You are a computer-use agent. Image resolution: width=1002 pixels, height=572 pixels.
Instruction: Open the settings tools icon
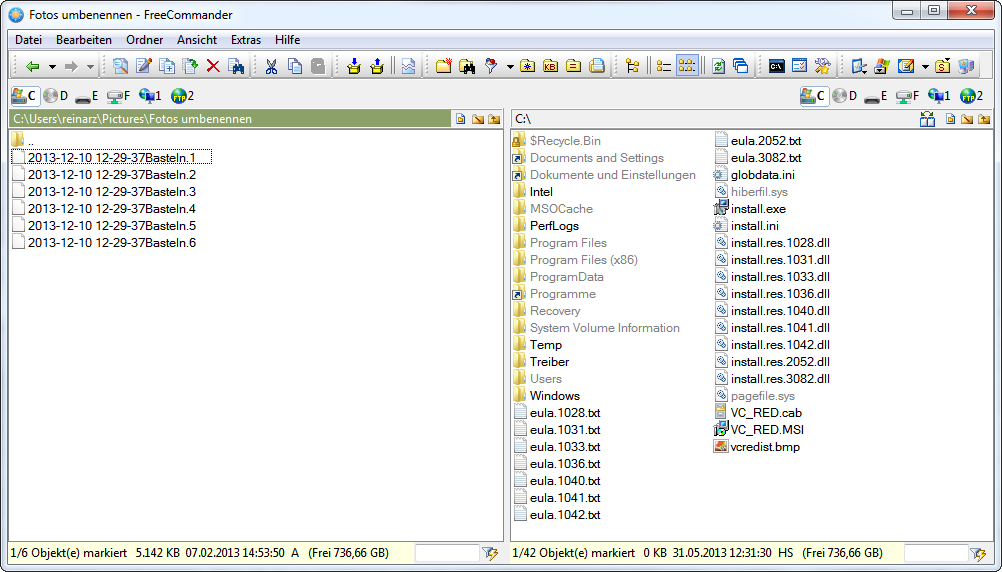(823, 67)
